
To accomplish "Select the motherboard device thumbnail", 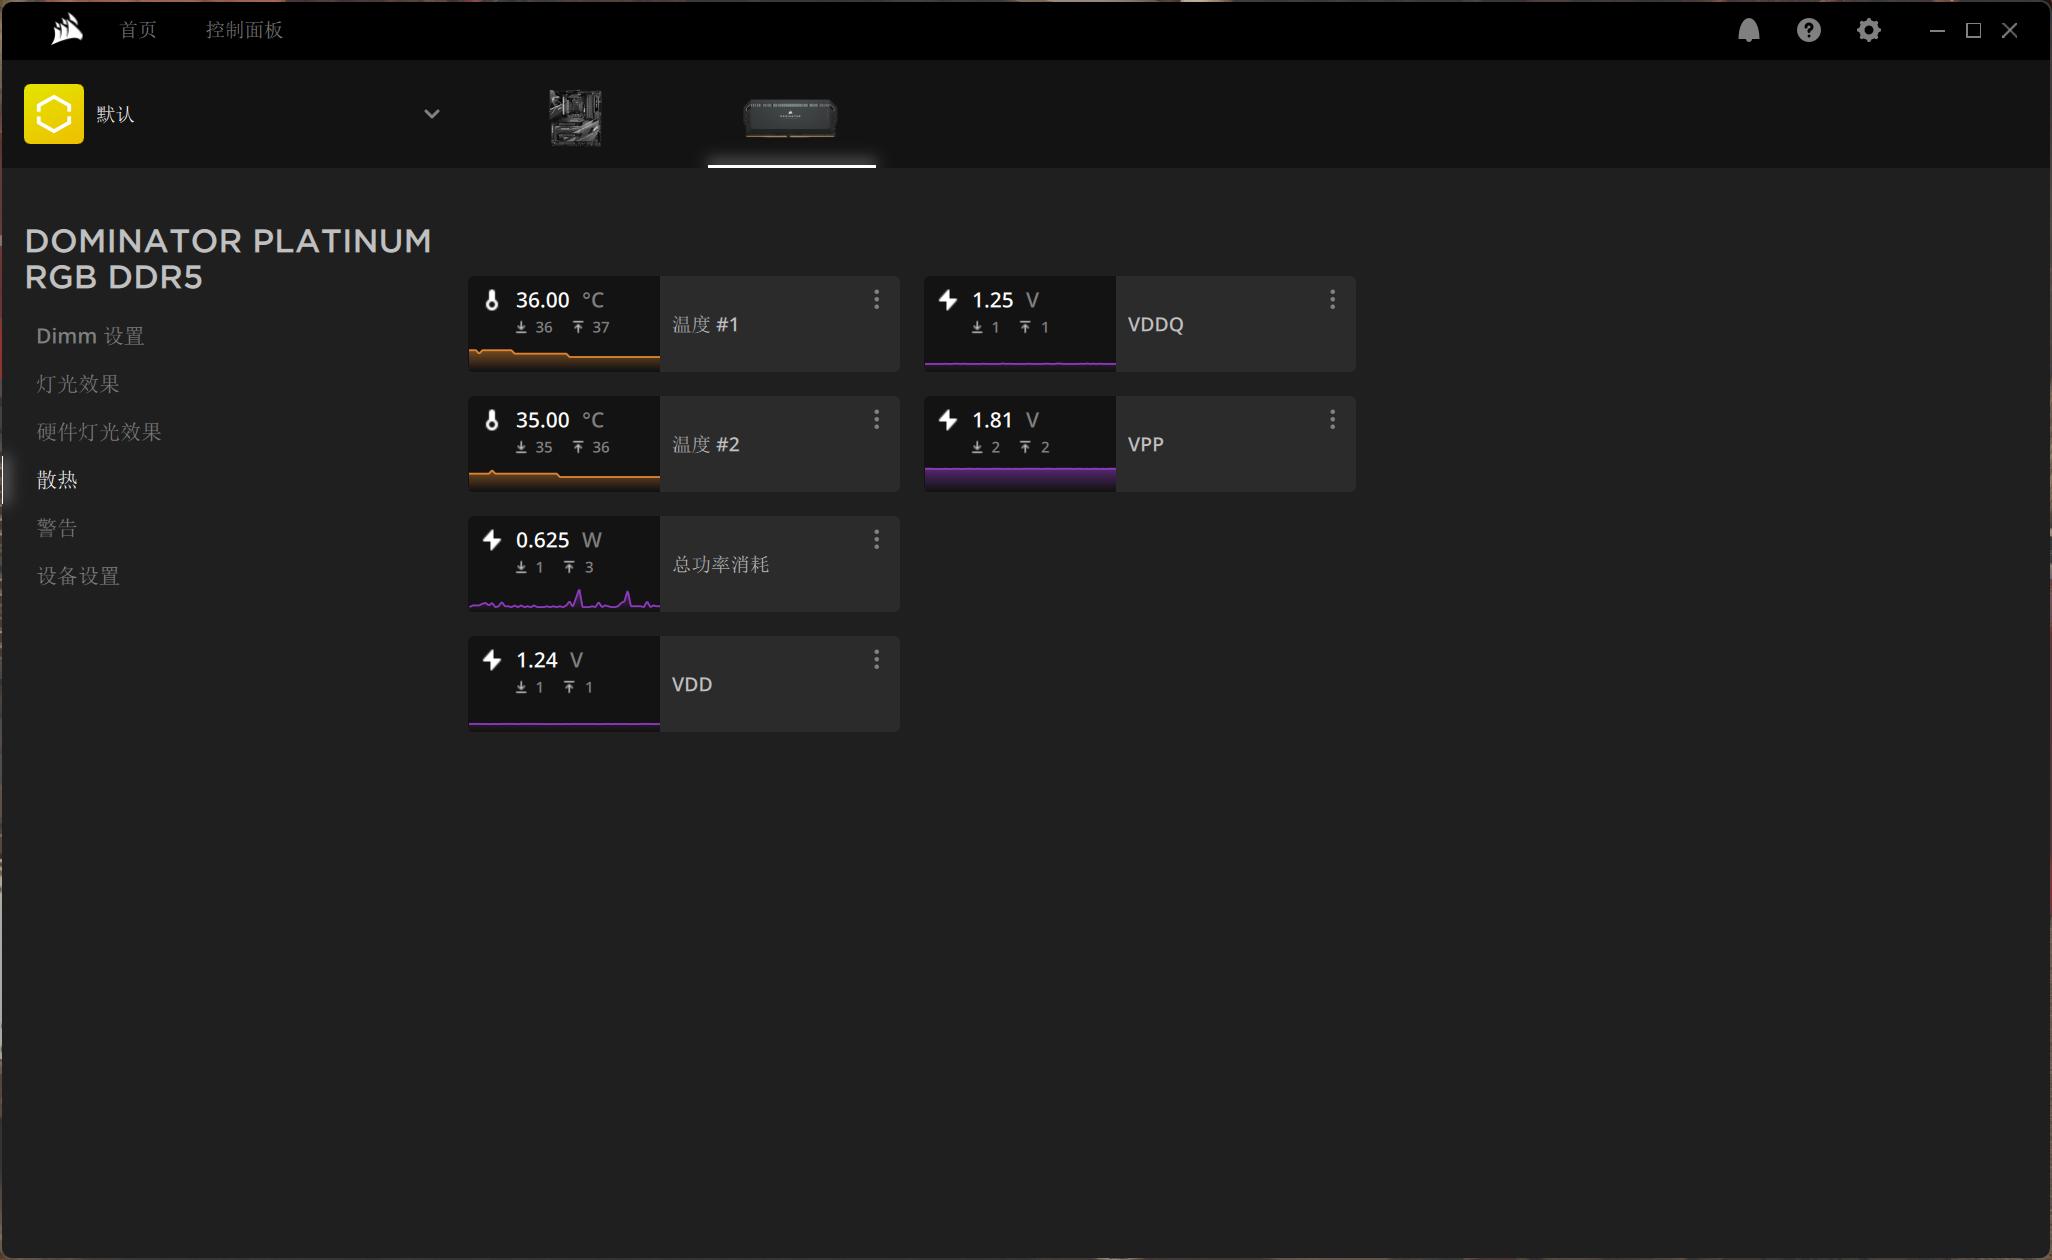I will click(x=575, y=118).
